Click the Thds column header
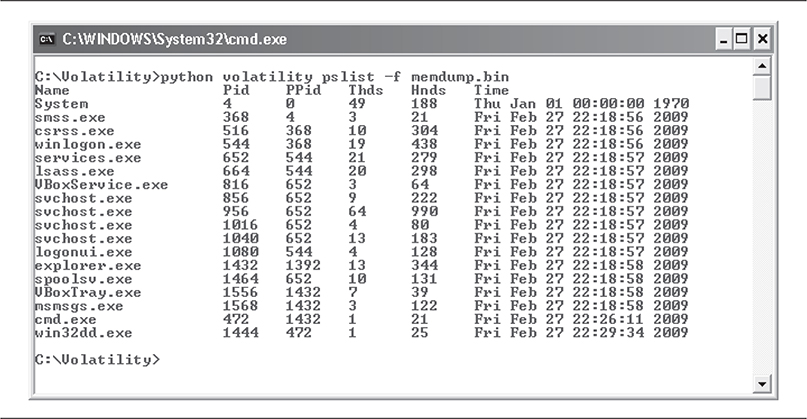Image resolution: width=807 pixels, height=419 pixels. tap(365, 91)
